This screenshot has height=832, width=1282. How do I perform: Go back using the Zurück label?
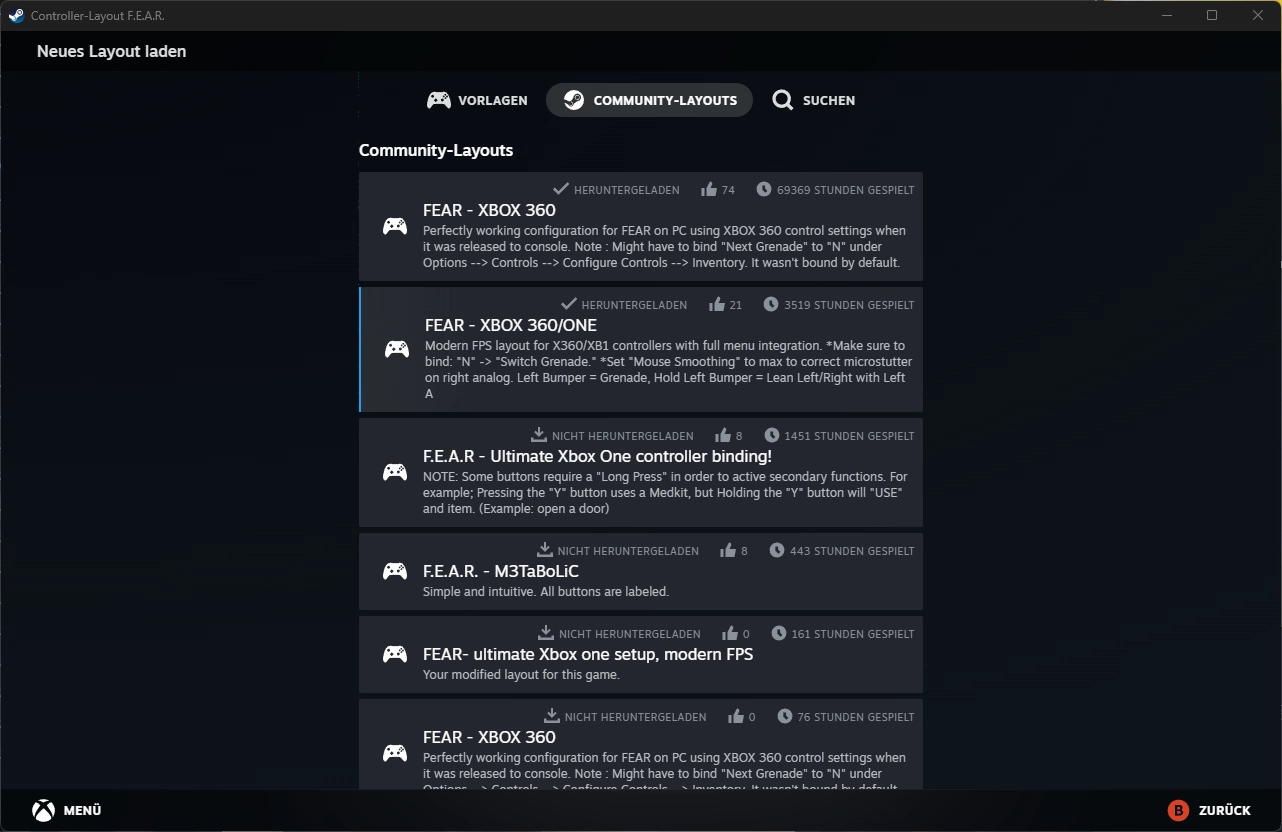(x=1225, y=810)
